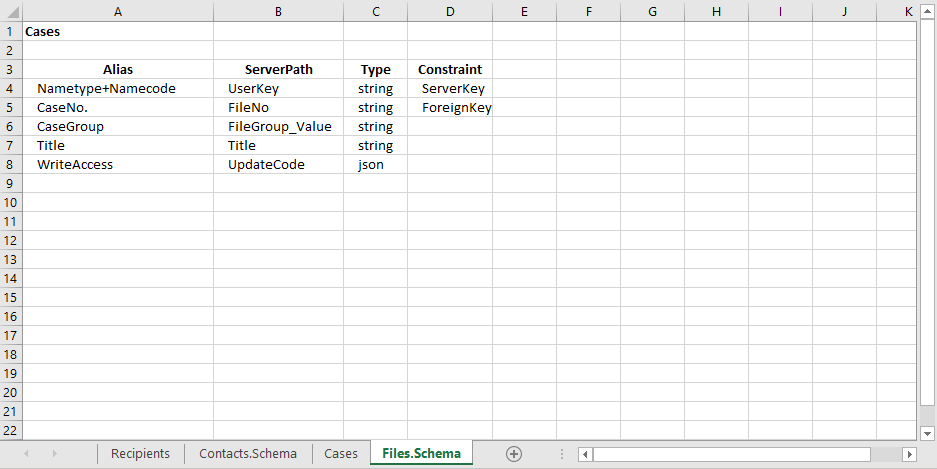Add a new sheet with plus icon
The height and width of the screenshot is (469, 937).
pos(514,453)
